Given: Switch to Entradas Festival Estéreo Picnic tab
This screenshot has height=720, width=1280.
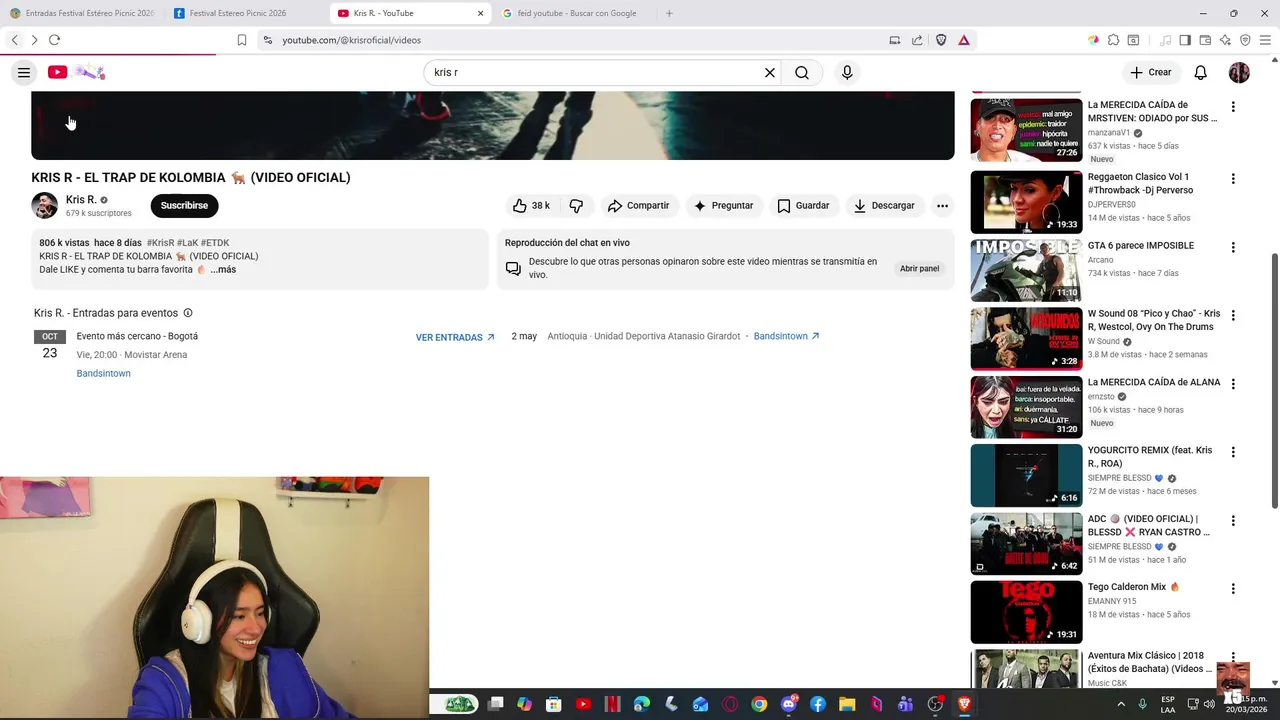Looking at the screenshot, I should [80, 13].
